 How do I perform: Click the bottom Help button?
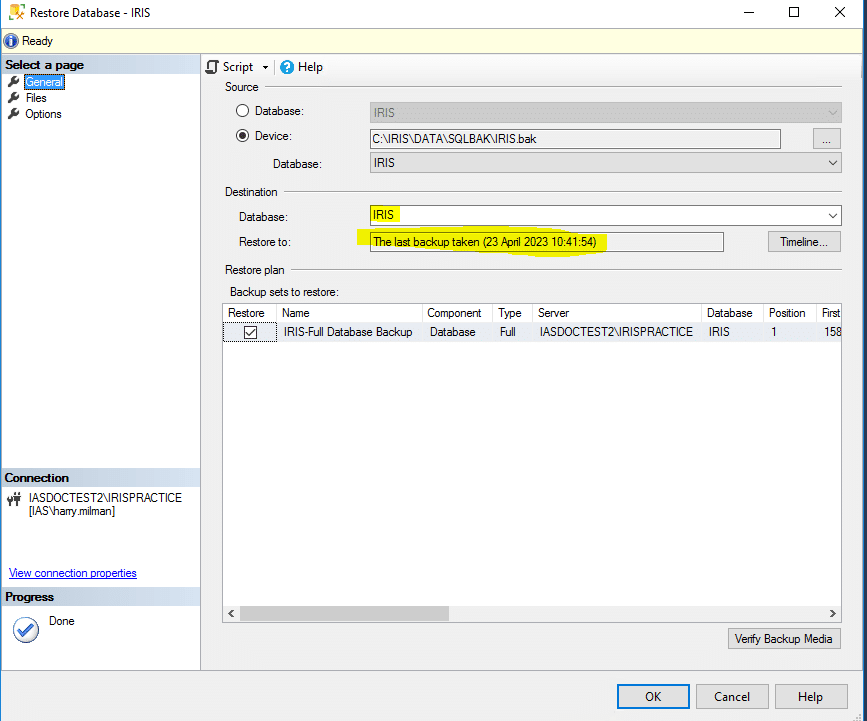pyautogui.click(x=811, y=697)
